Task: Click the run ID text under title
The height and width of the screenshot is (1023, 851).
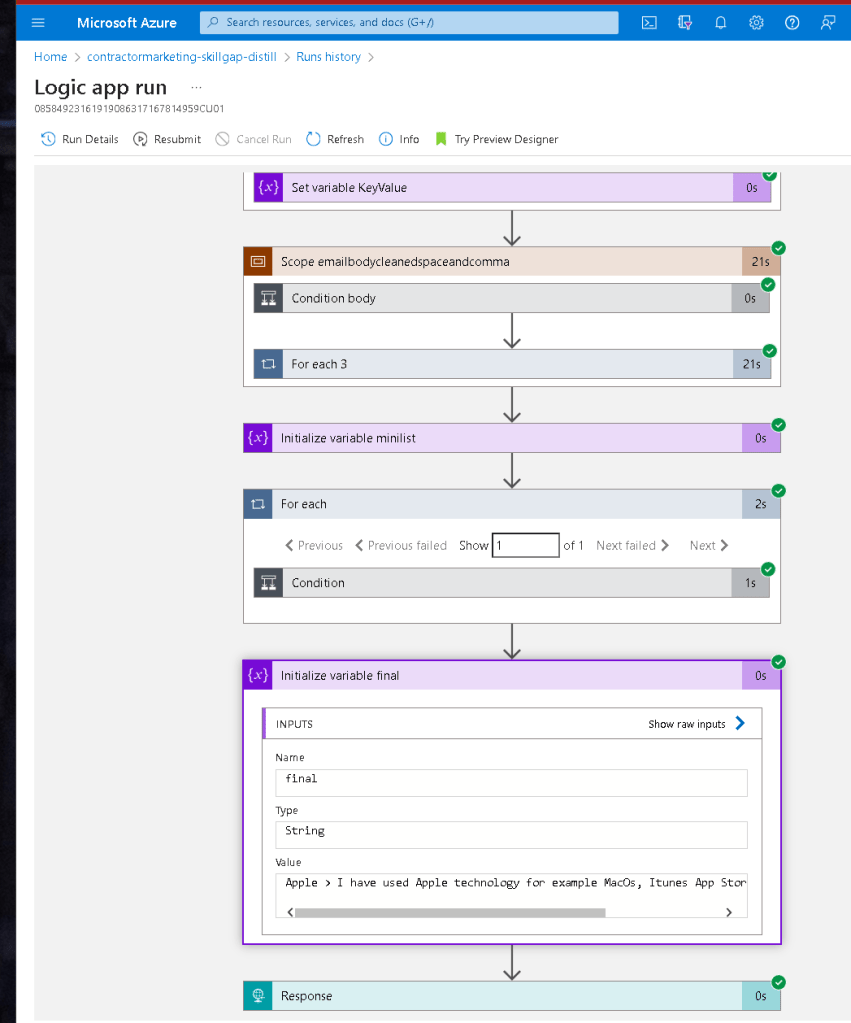Action: click(129, 108)
